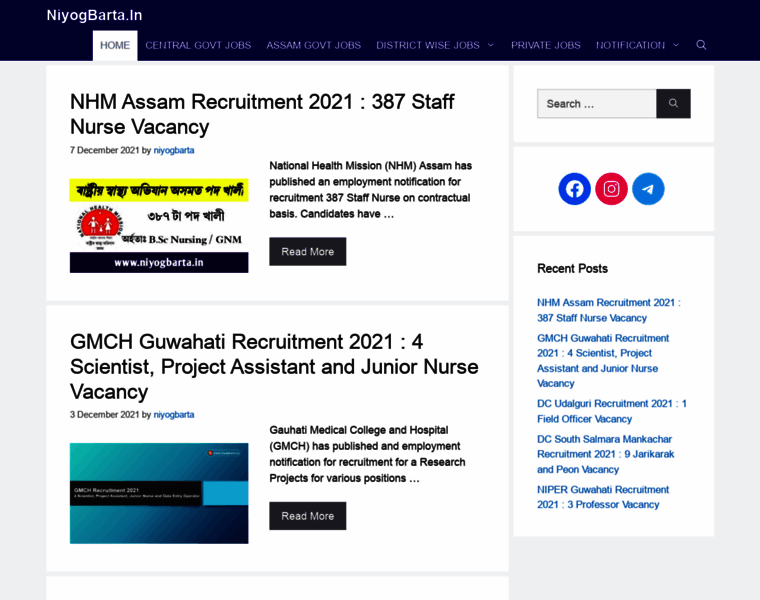Click Read More under GMCH Guwahati post

(x=308, y=516)
